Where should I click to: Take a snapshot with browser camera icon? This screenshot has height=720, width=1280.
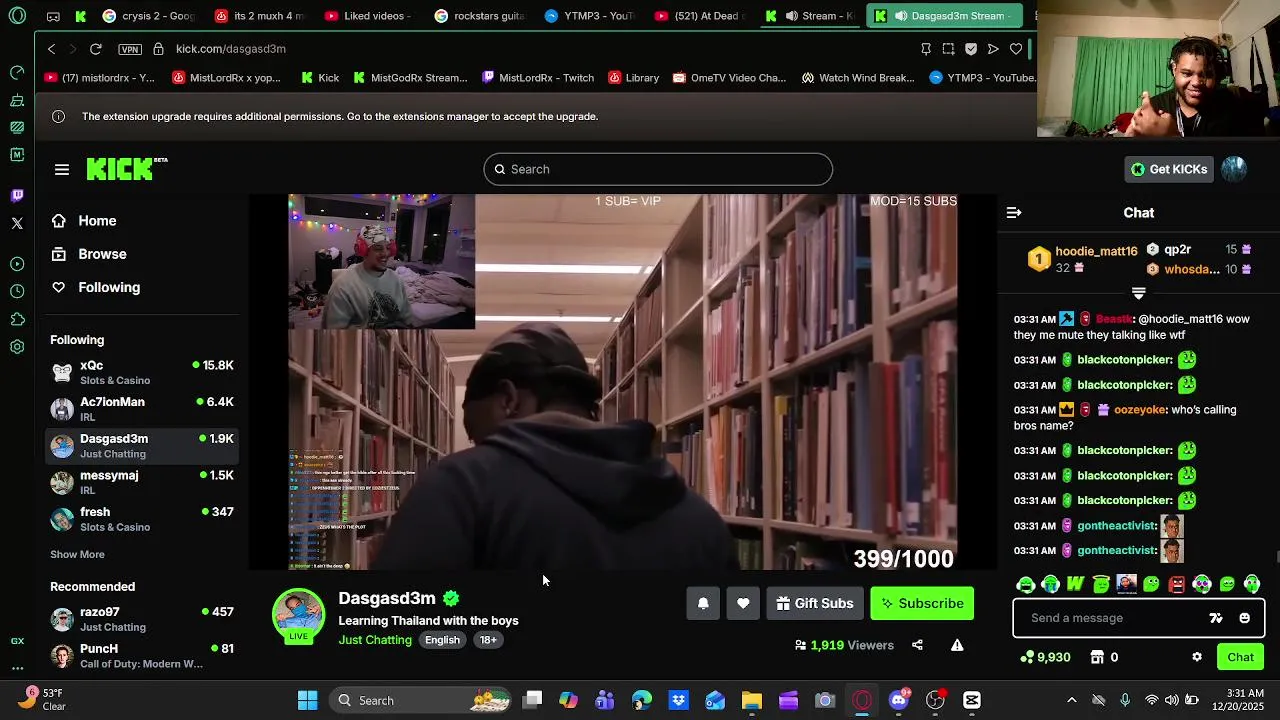pos(948,49)
